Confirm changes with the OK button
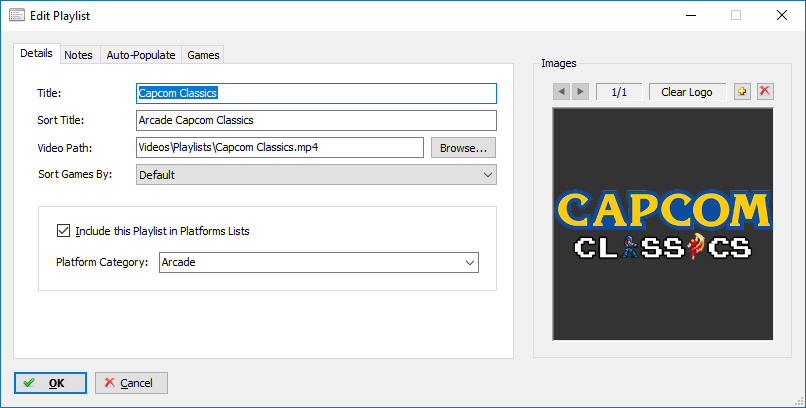Image resolution: width=806 pixels, height=408 pixels. click(x=50, y=383)
